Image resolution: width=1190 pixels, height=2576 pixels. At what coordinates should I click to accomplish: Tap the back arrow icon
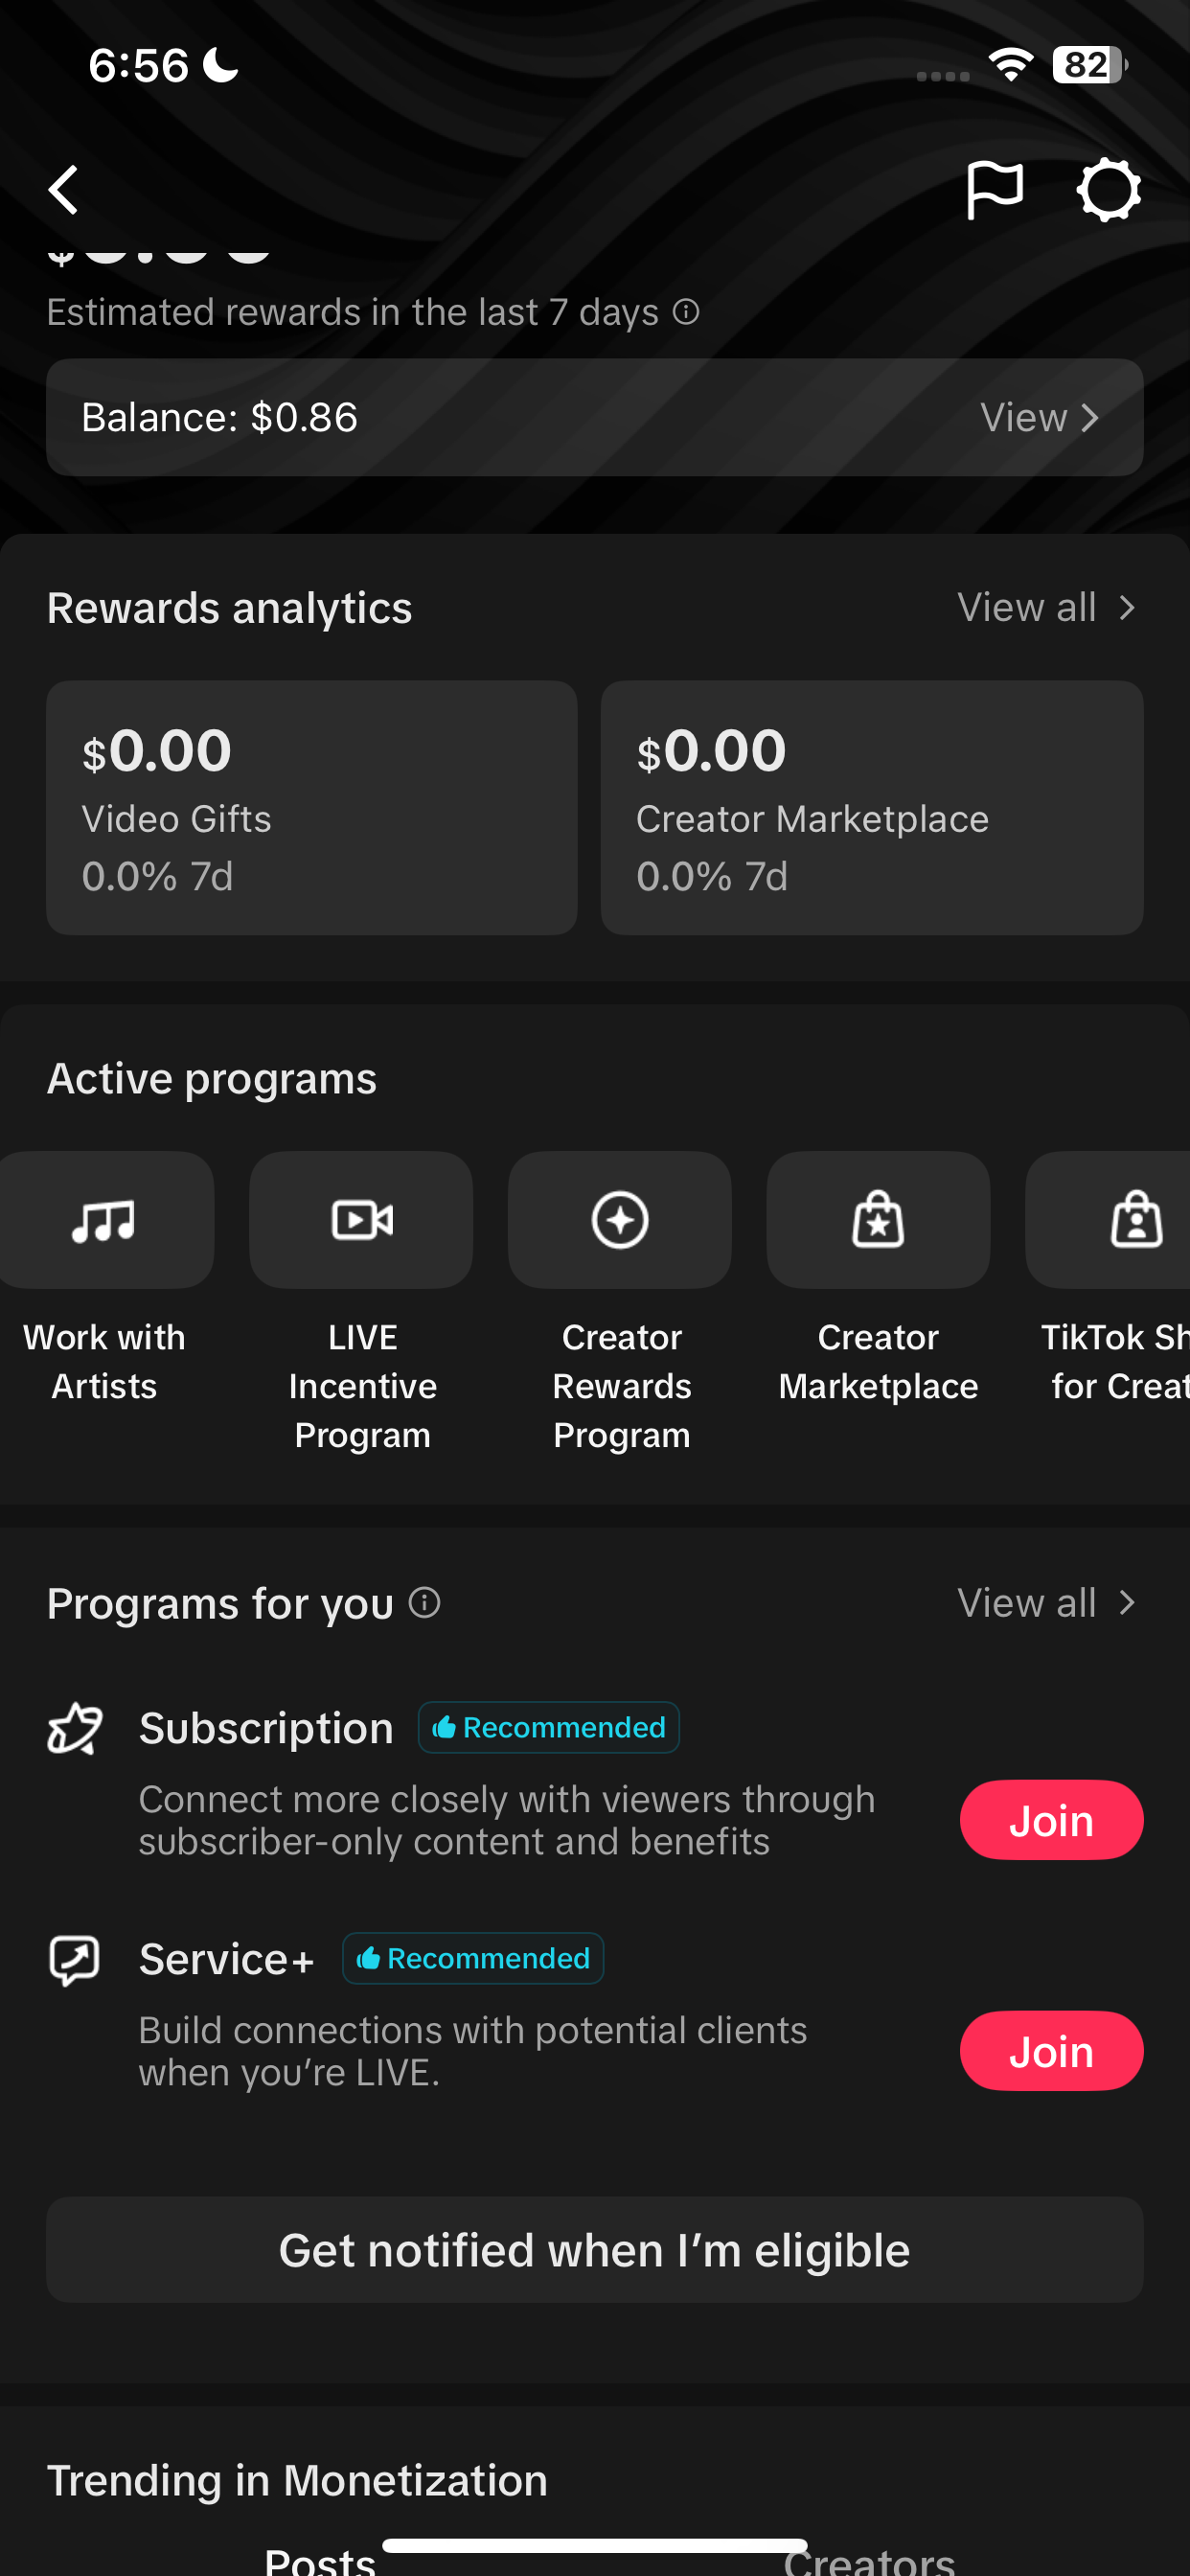[64, 190]
